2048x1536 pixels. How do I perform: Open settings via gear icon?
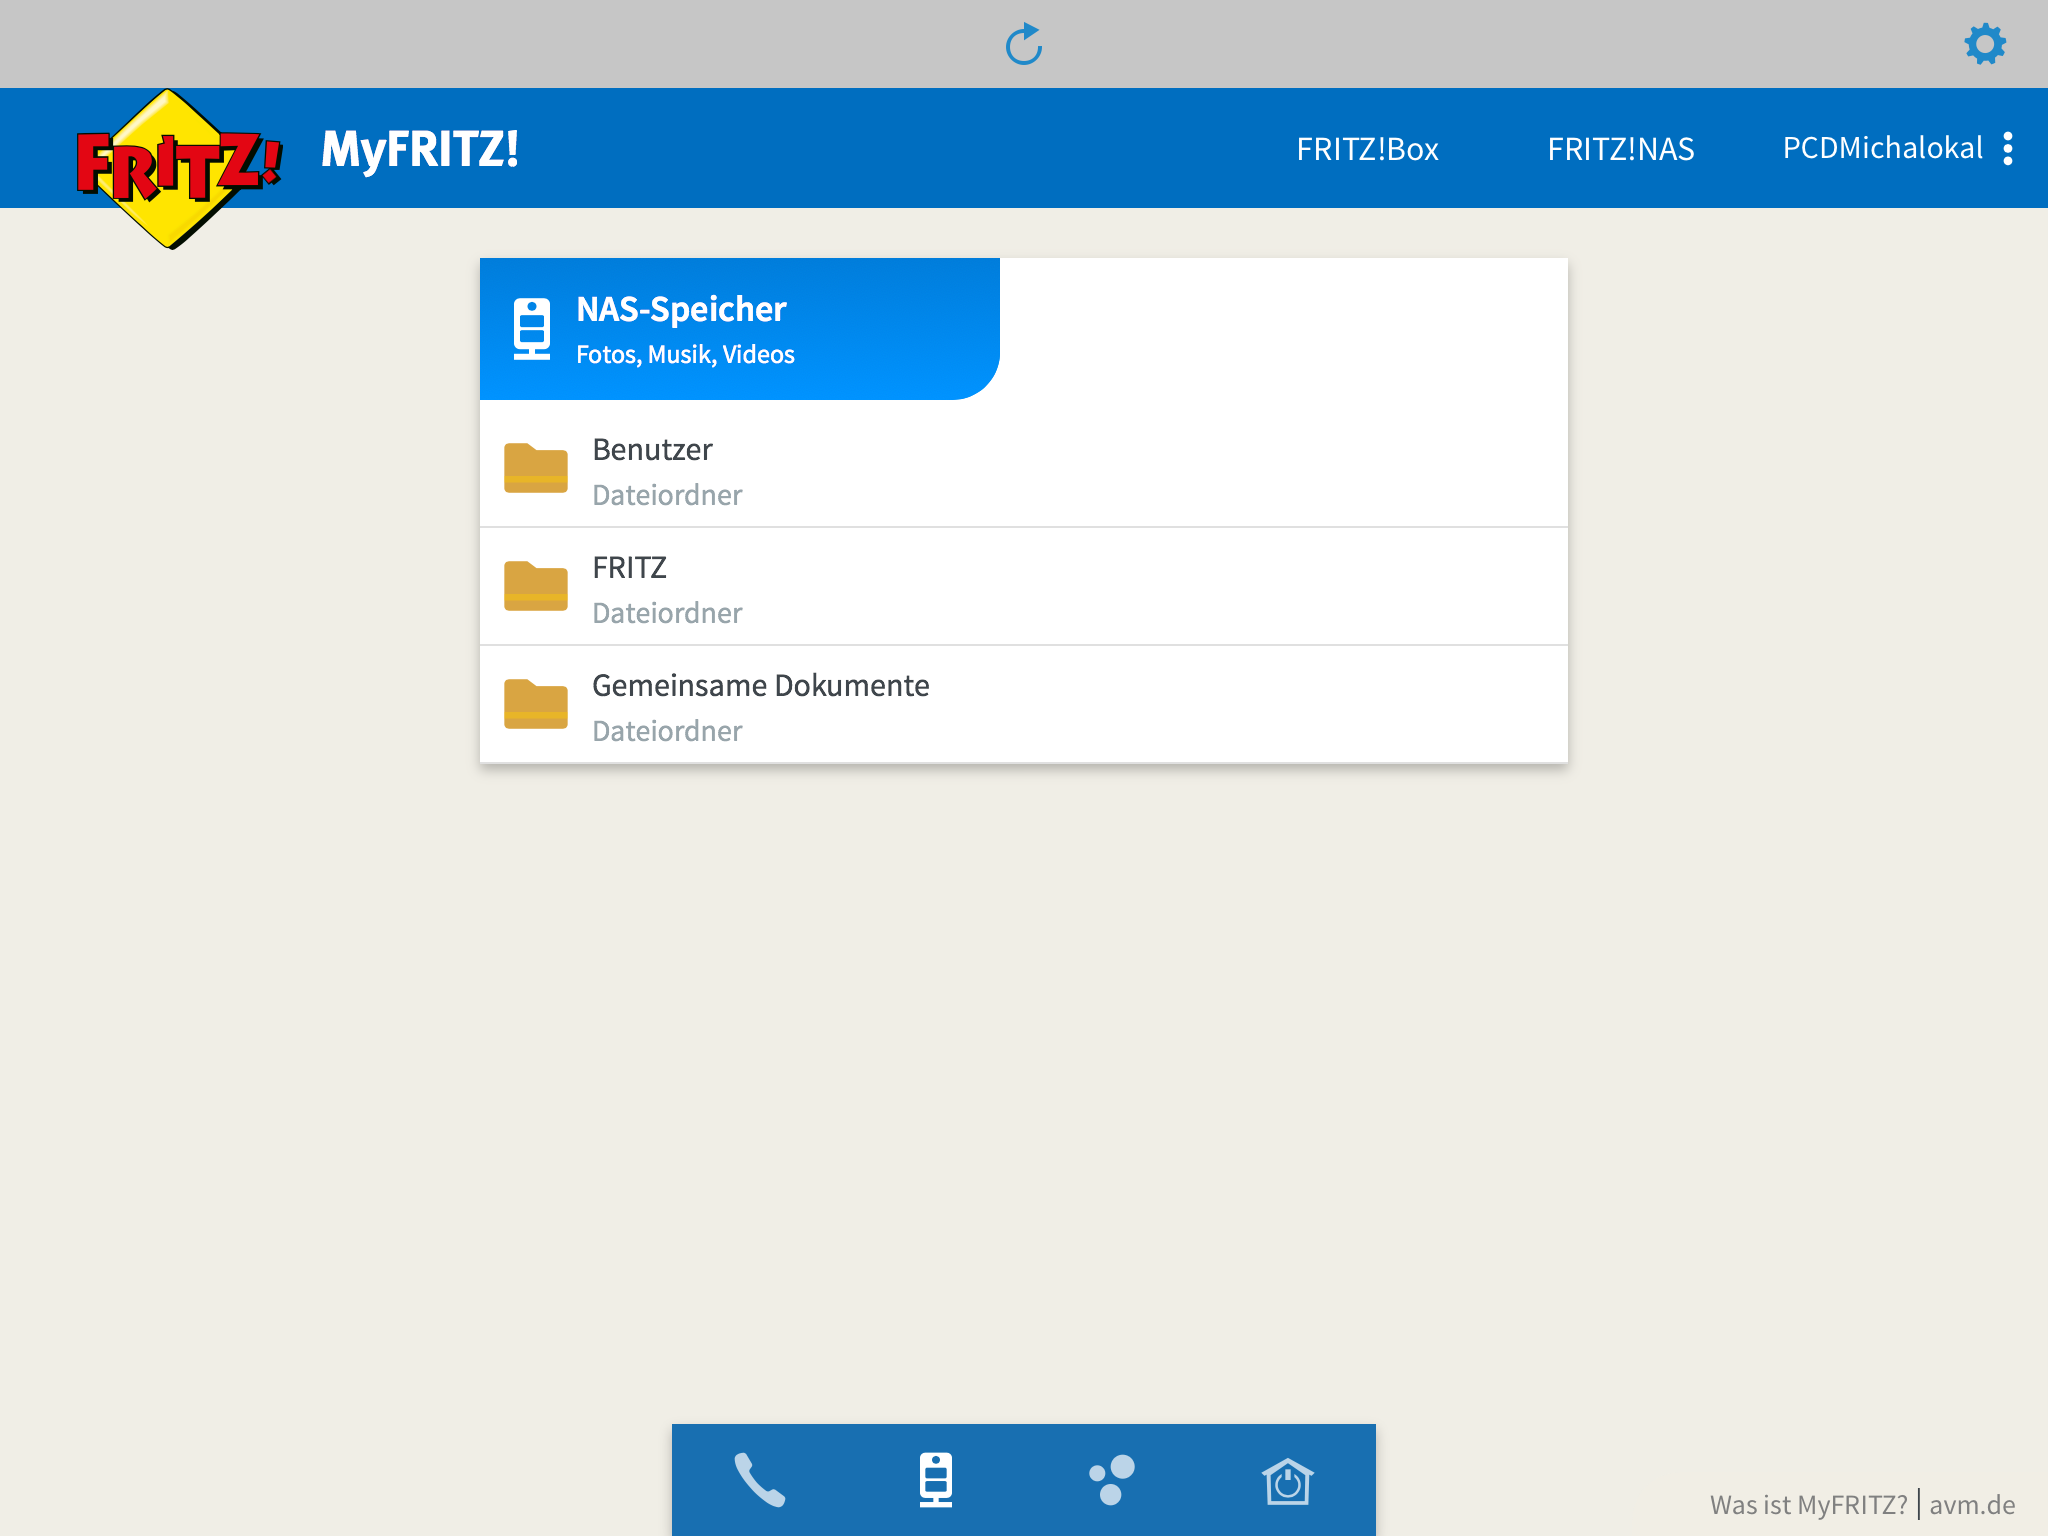pos(1984,45)
